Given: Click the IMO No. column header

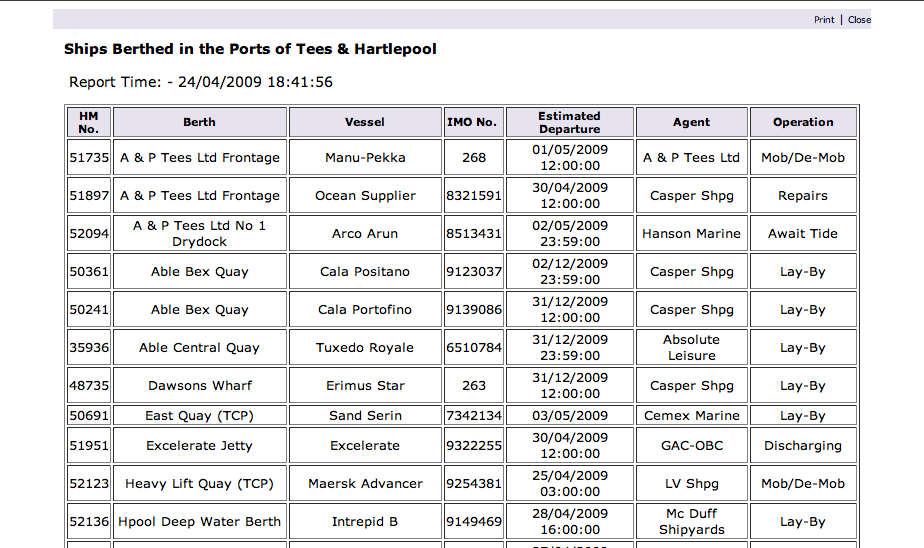Looking at the screenshot, I should pyautogui.click(x=472, y=122).
